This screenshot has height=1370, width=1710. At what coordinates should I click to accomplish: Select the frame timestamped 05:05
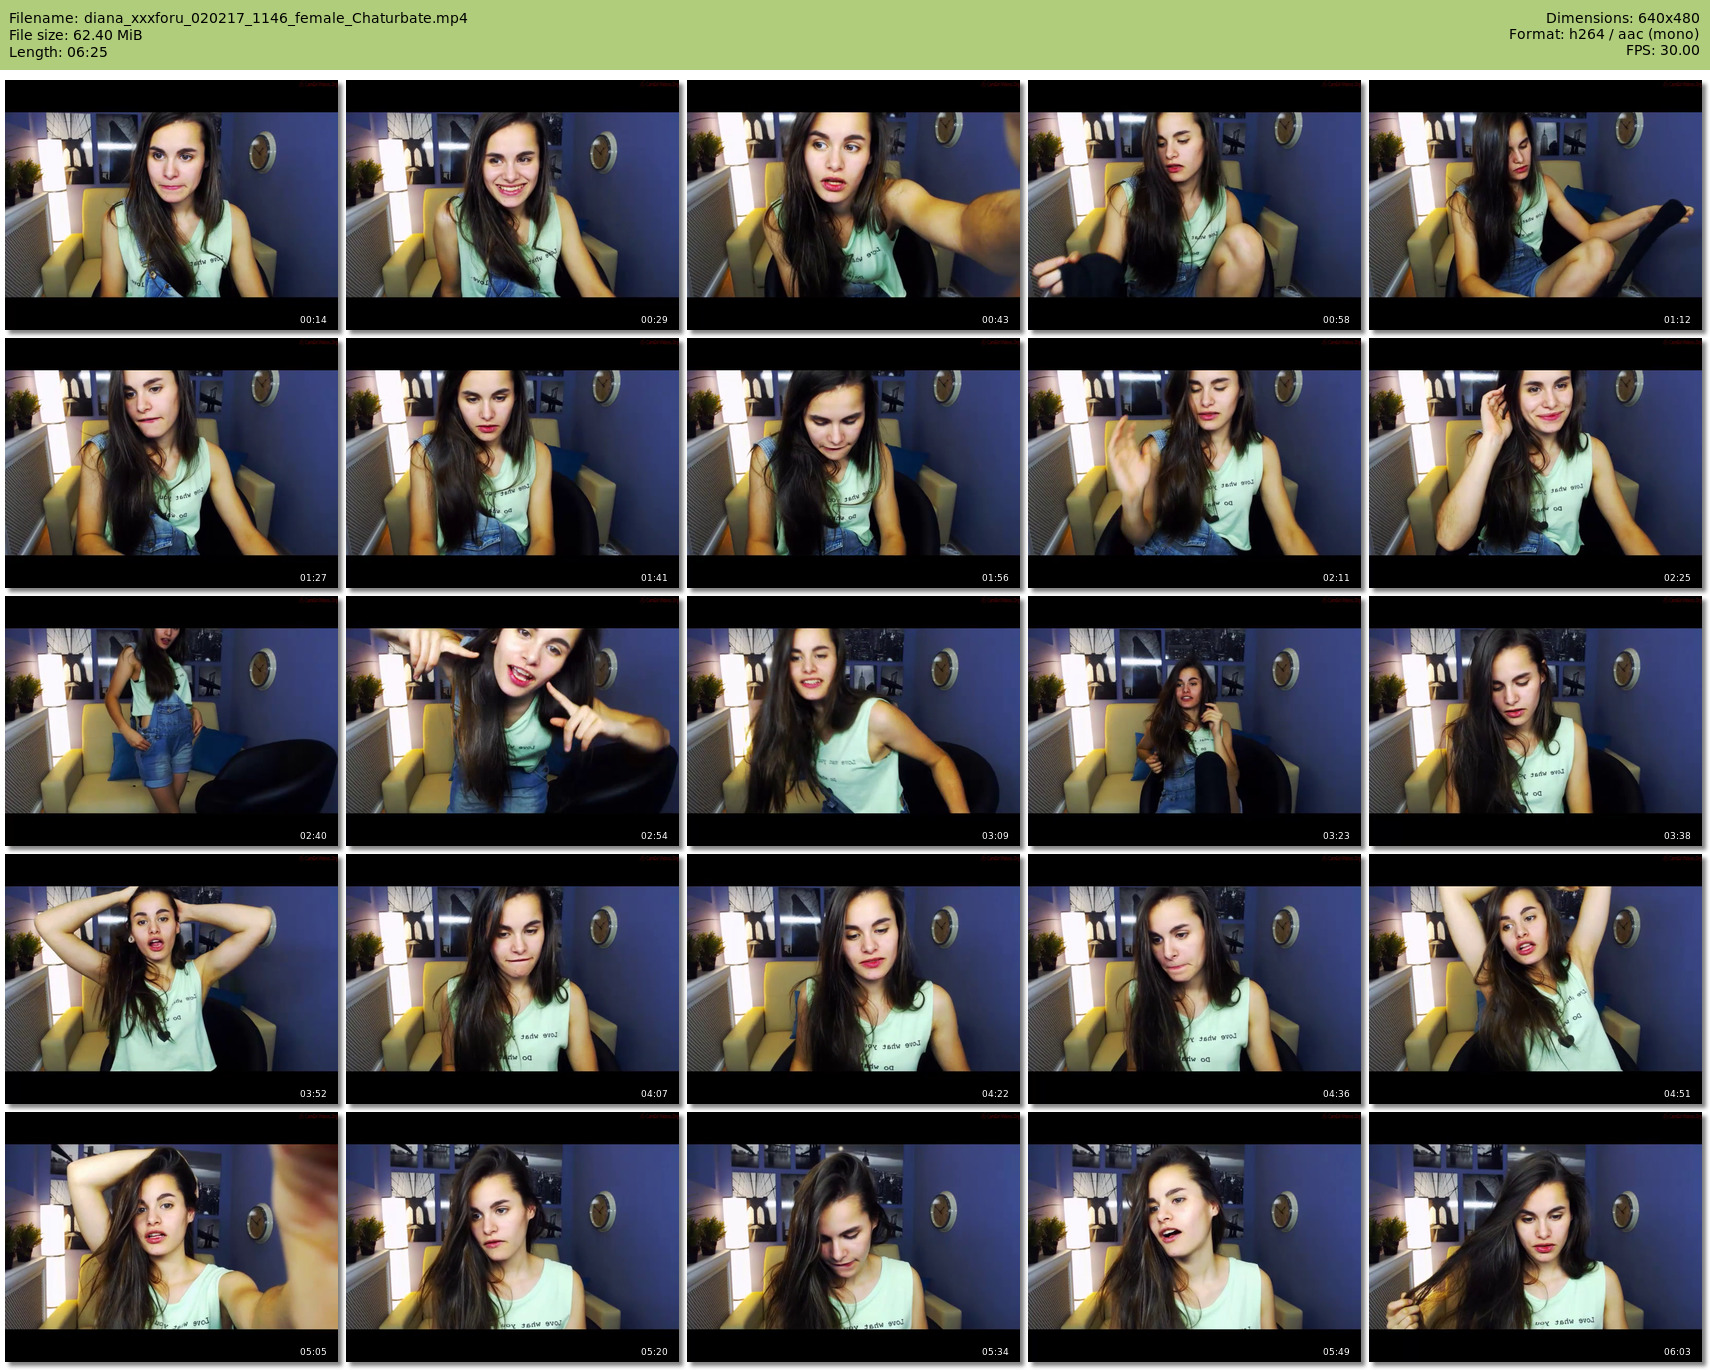(x=172, y=1237)
